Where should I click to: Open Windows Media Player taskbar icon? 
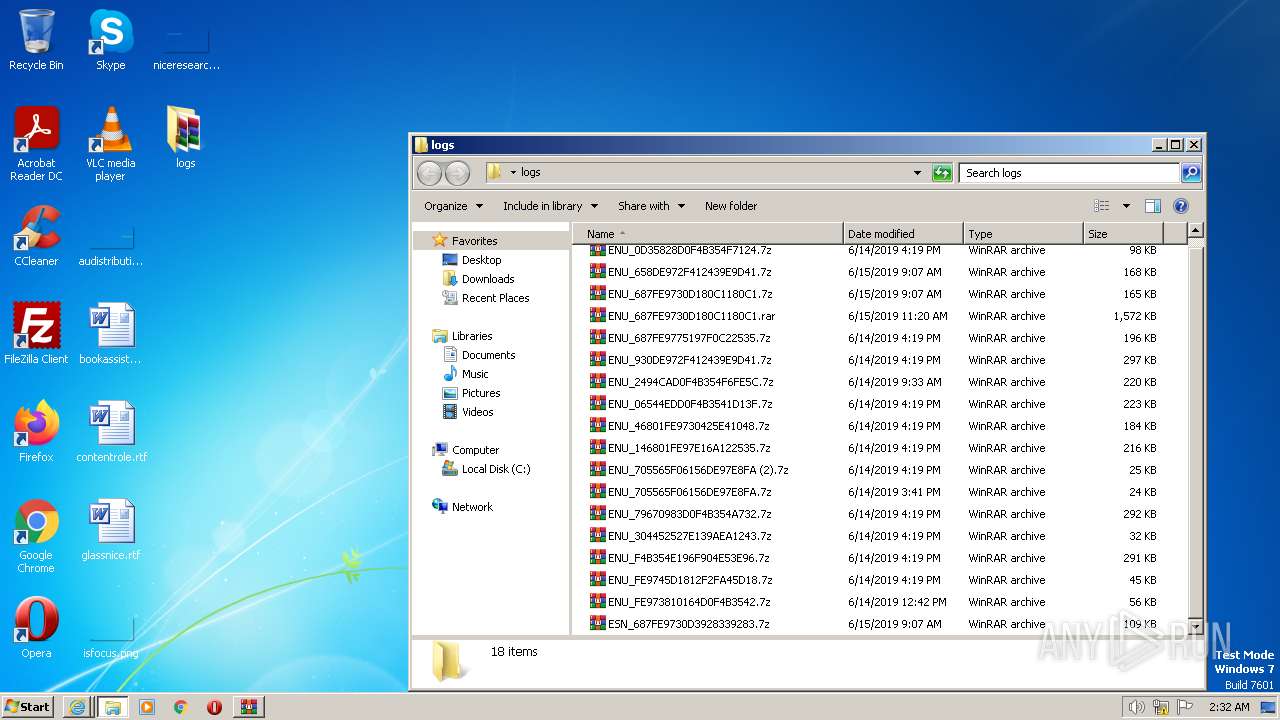tap(147, 707)
